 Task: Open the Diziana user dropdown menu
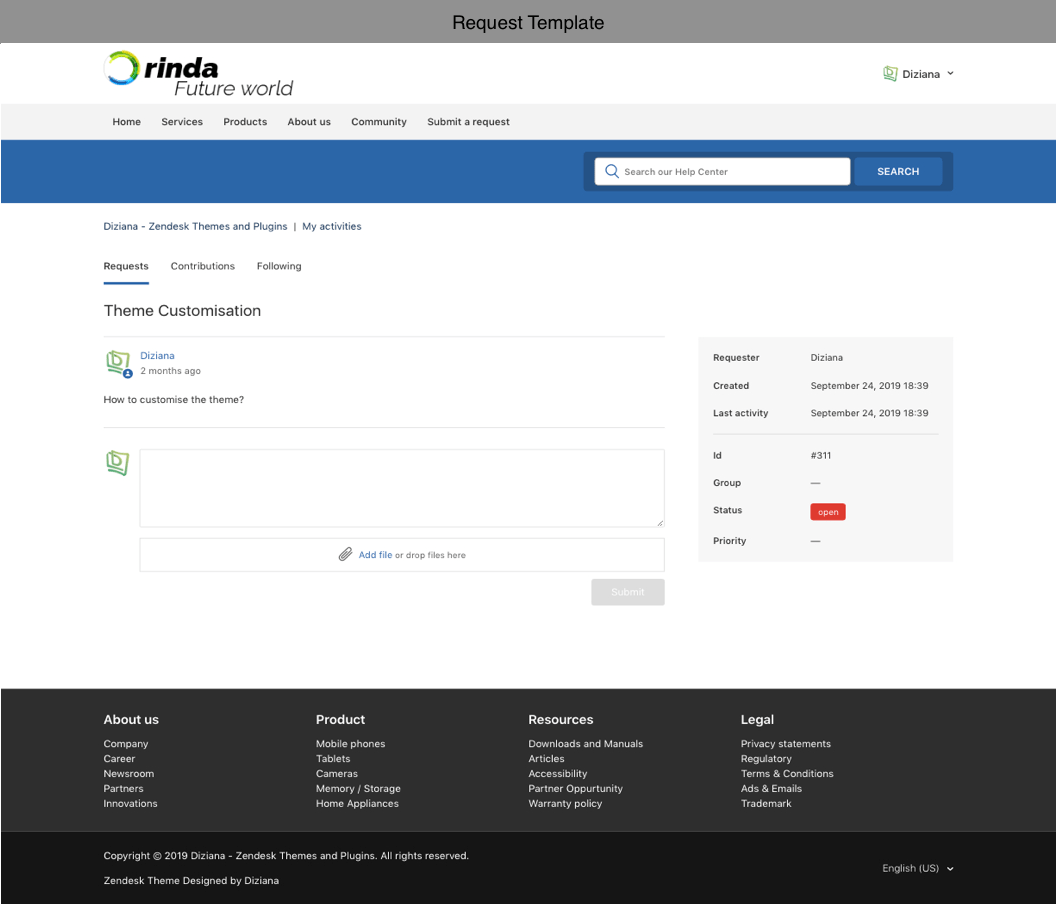[x=920, y=74]
